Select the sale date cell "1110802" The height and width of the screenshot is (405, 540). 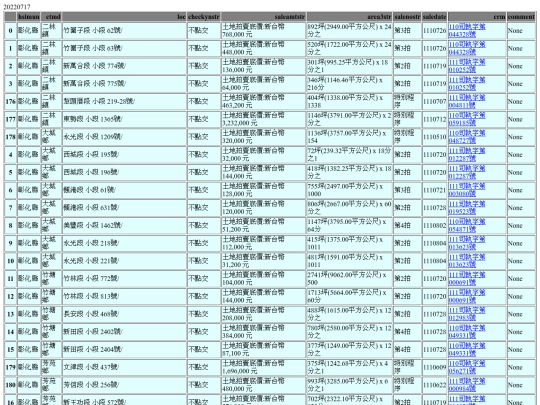(435, 226)
